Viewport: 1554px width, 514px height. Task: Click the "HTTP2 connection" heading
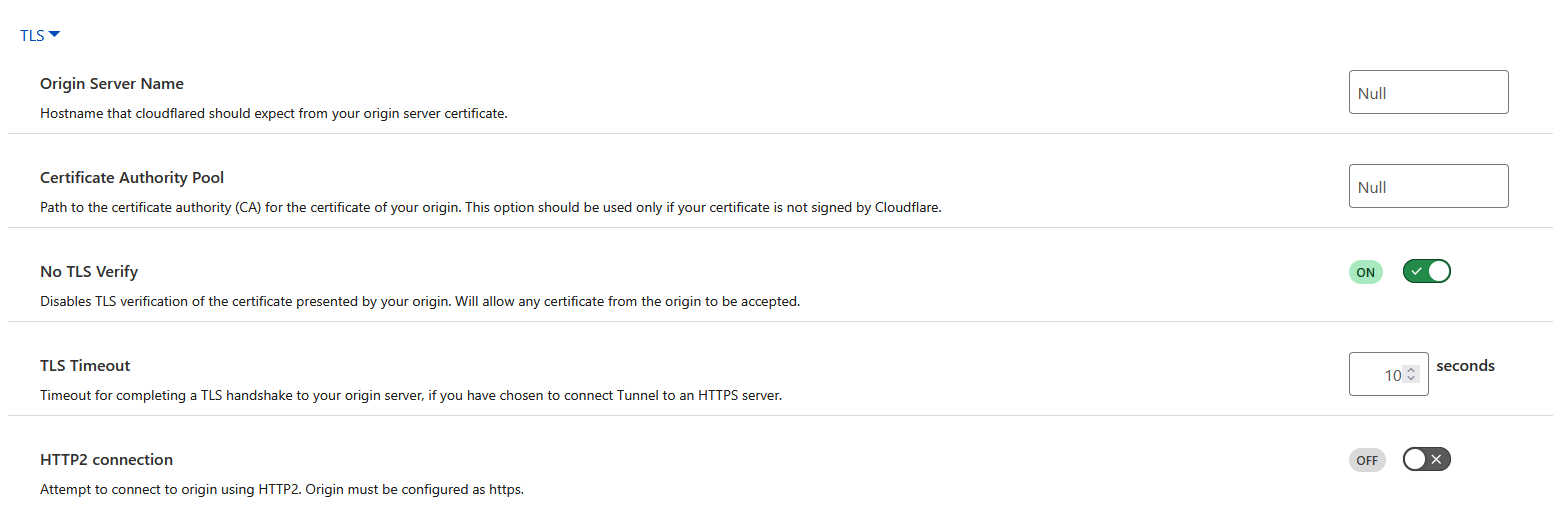(106, 460)
